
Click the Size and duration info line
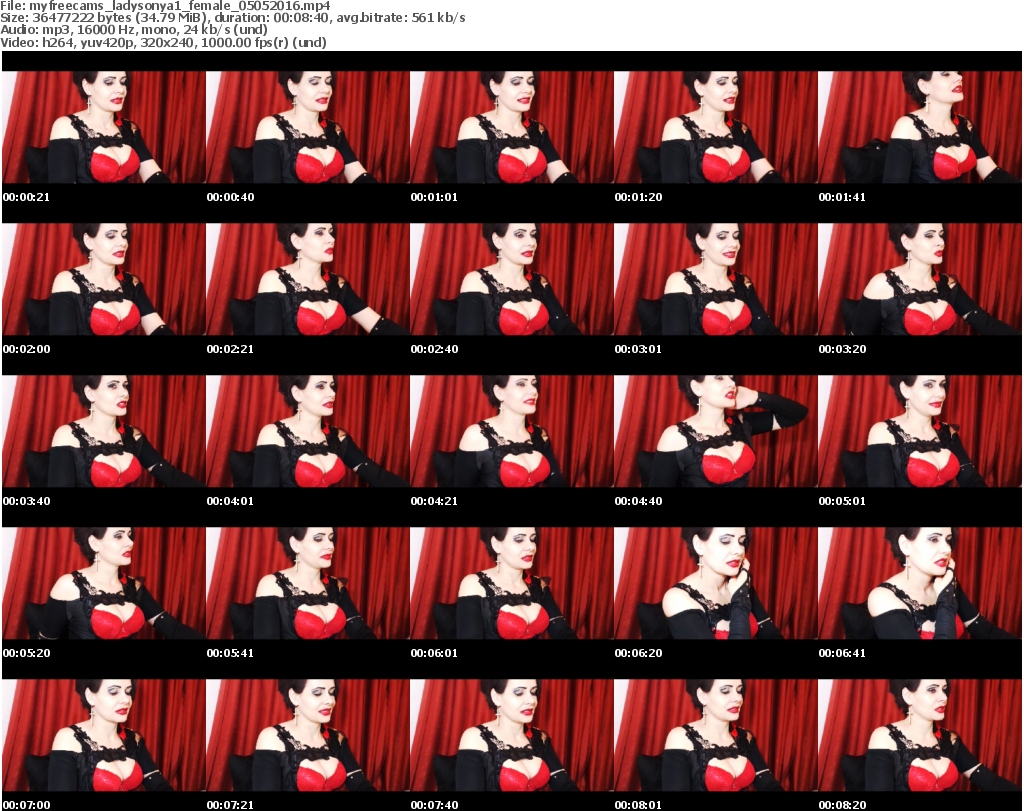[x=233, y=18]
